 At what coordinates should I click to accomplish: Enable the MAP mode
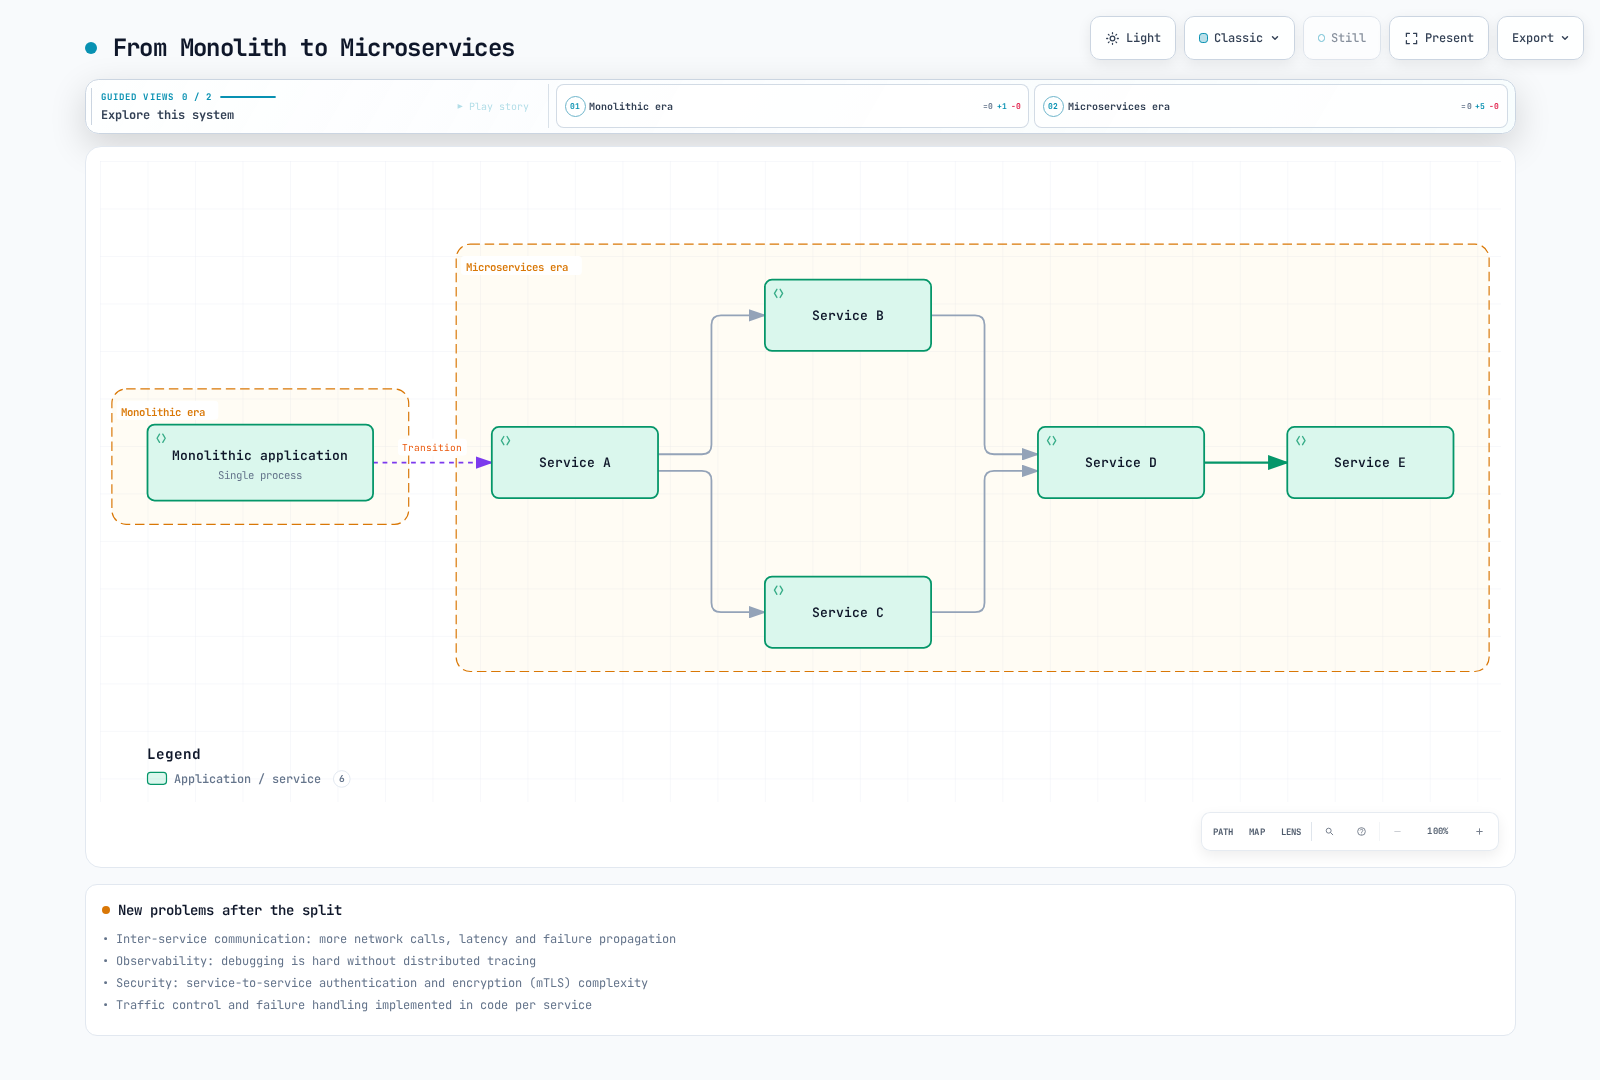tap(1257, 831)
